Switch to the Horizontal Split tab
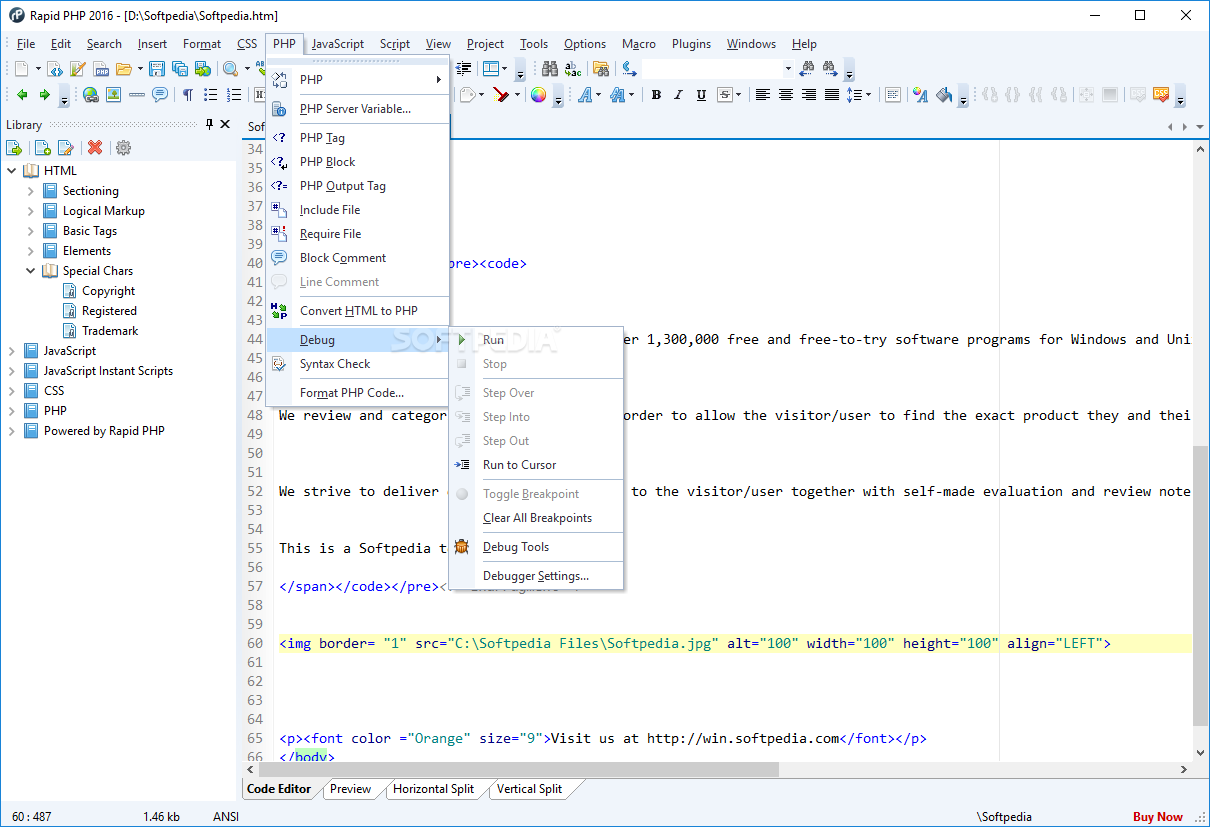This screenshot has width=1210, height=827. point(433,789)
